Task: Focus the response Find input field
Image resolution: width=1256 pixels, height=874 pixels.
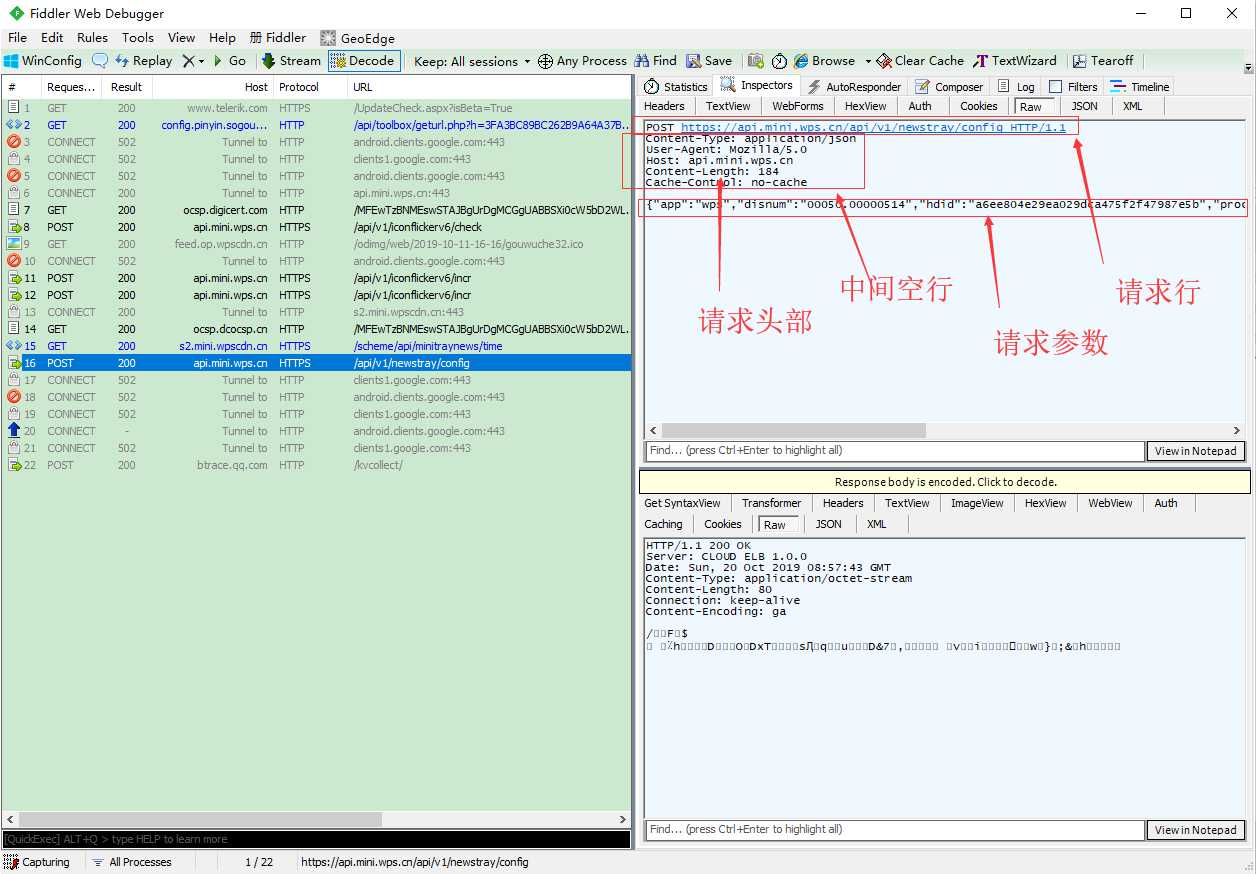Action: tap(894, 830)
